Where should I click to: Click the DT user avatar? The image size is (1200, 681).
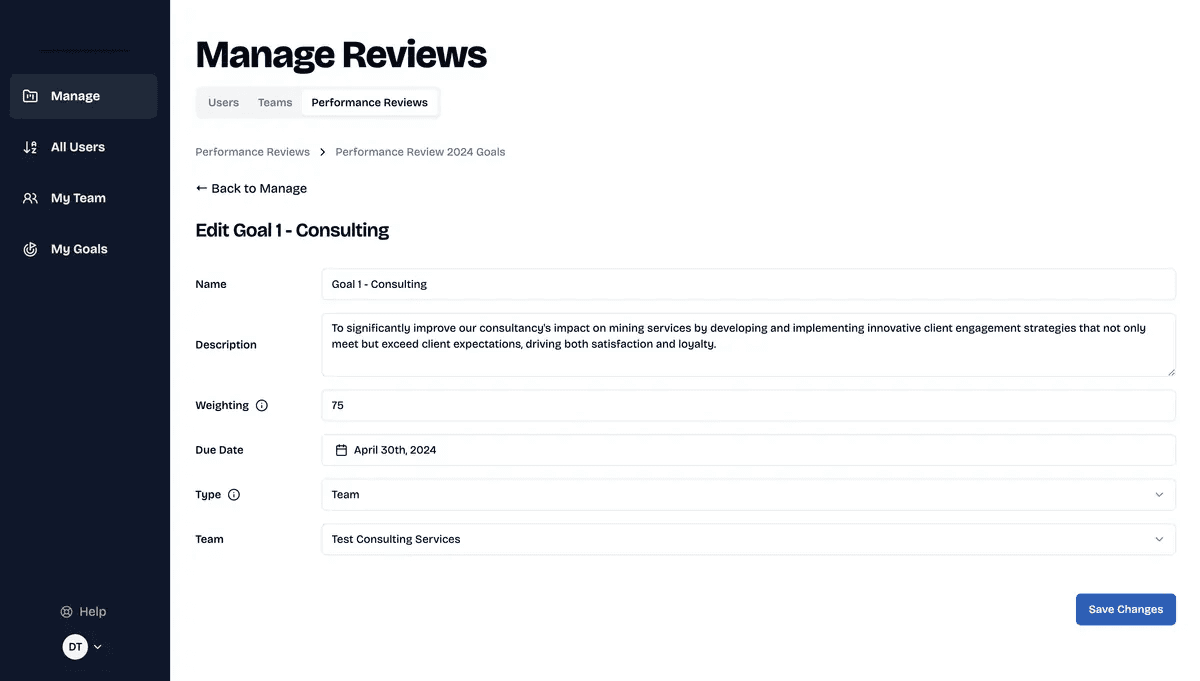pyautogui.click(x=75, y=647)
